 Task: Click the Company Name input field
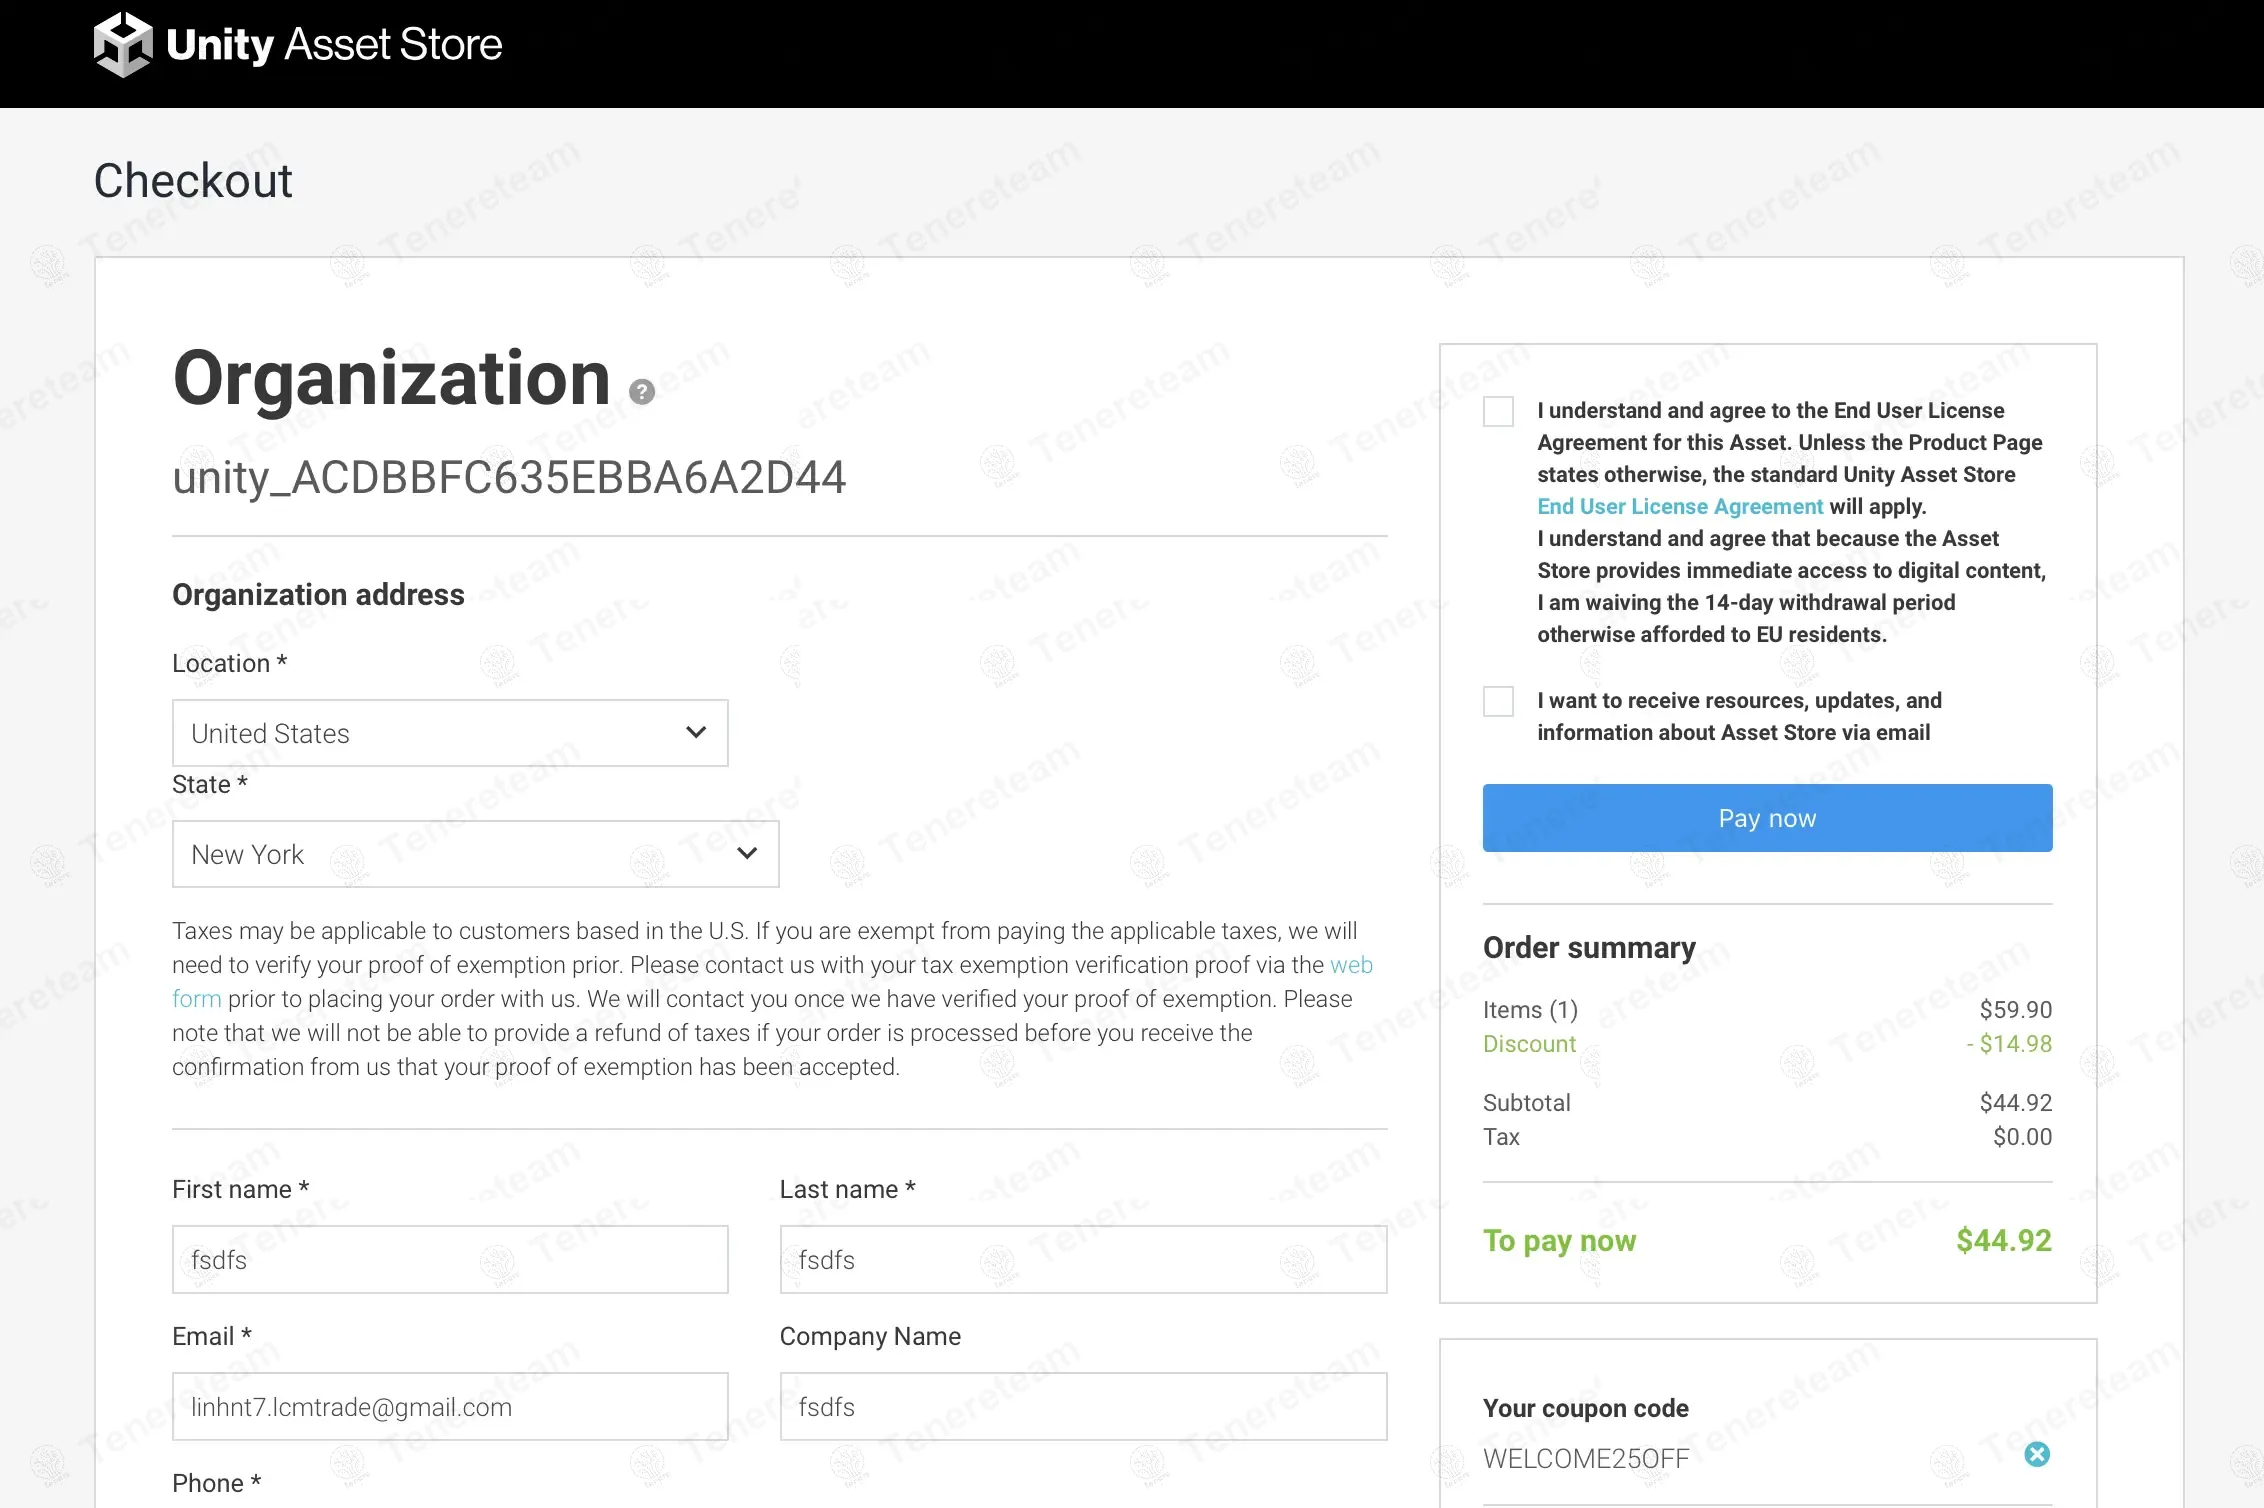coord(1082,1407)
